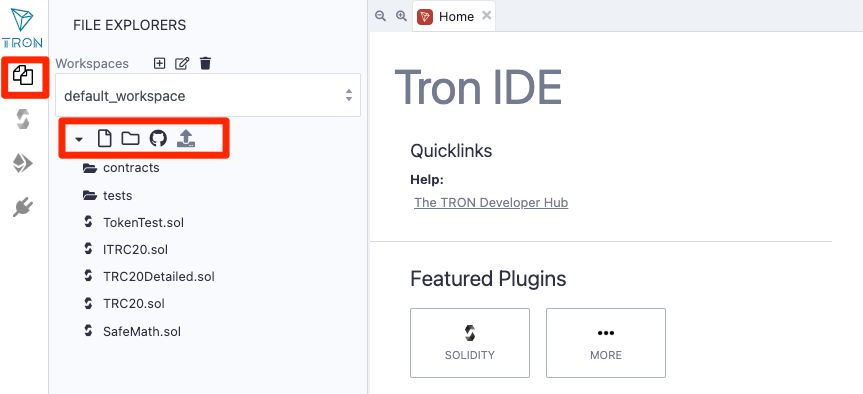Screen dimensions: 863x394
Task: Click the TRON logo
Action: (x=23, y=29)
